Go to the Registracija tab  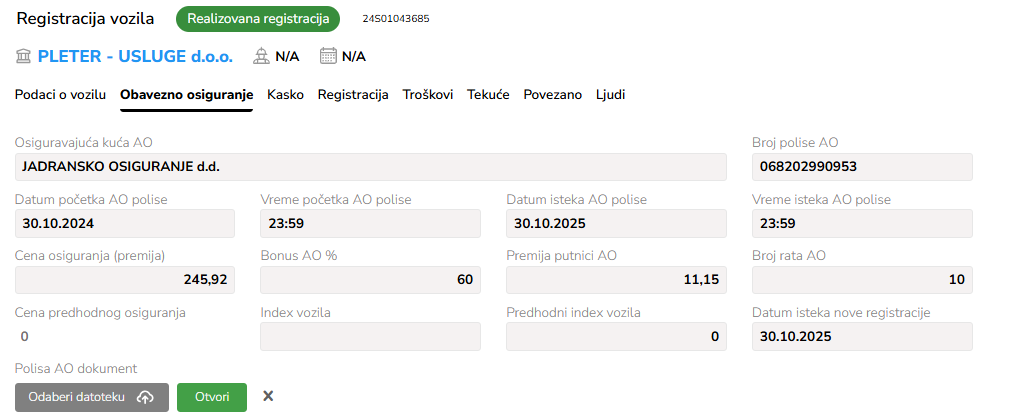(x=353, y=95)
